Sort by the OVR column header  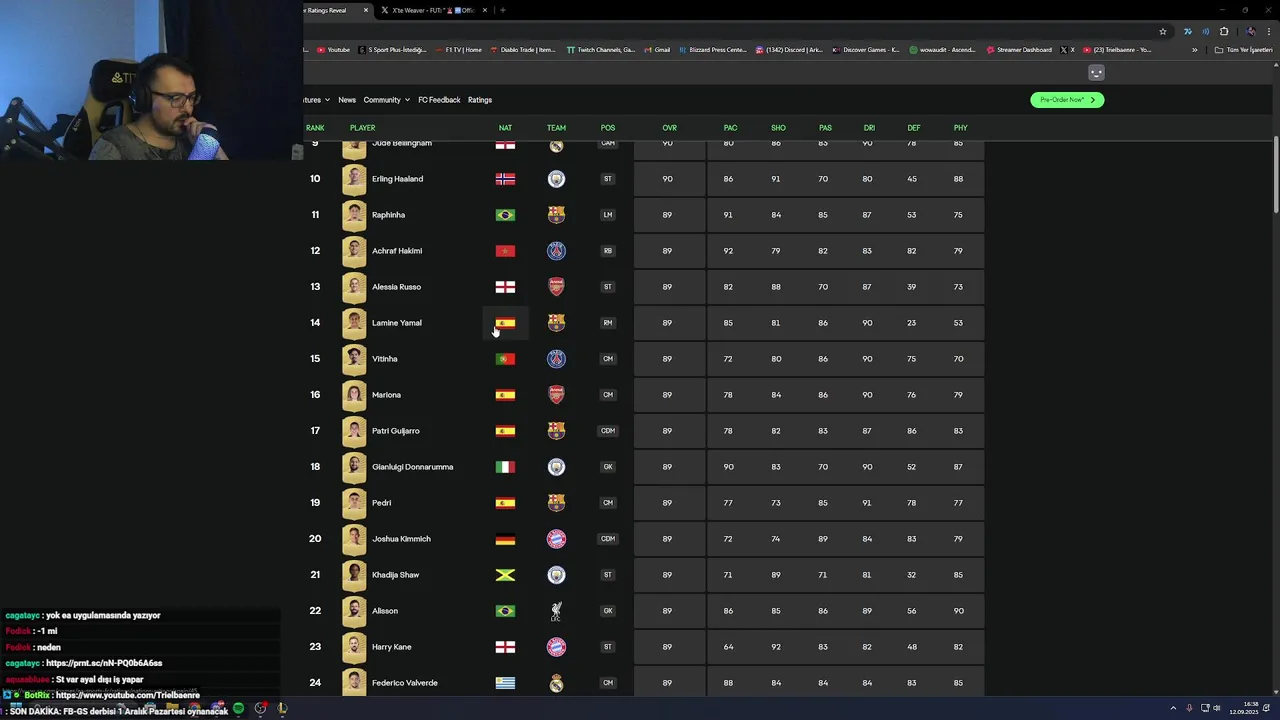click(x=669, y=128)
